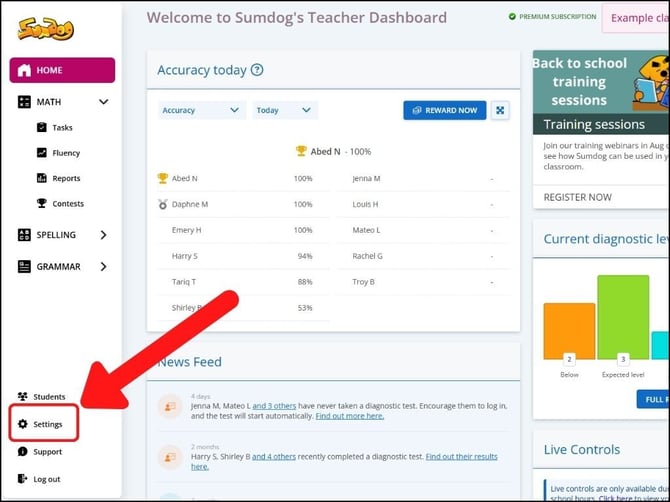Collapse the MATH section chevron
Image resolution: width=670 pixels, height=502 pixels.
[x=103, y=102]
